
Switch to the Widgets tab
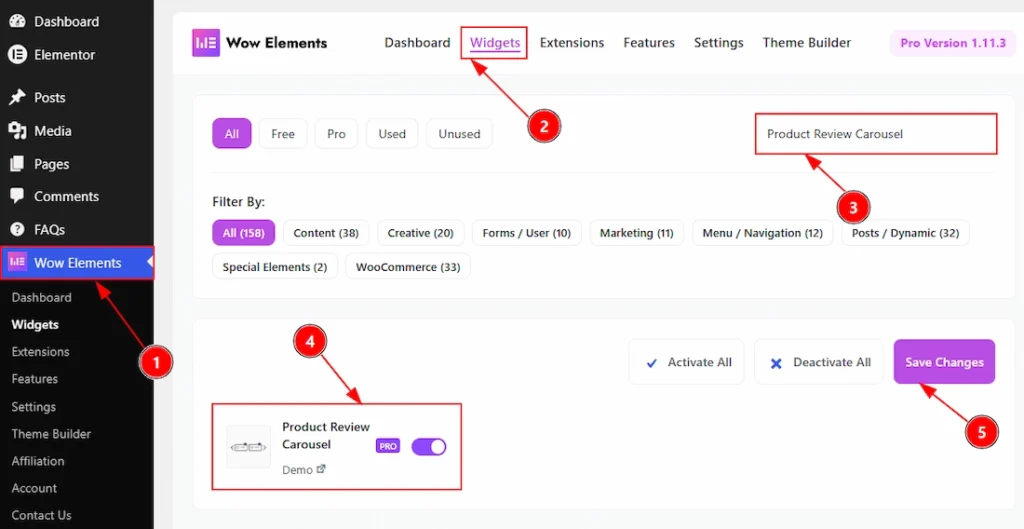(x=495, y=42)
